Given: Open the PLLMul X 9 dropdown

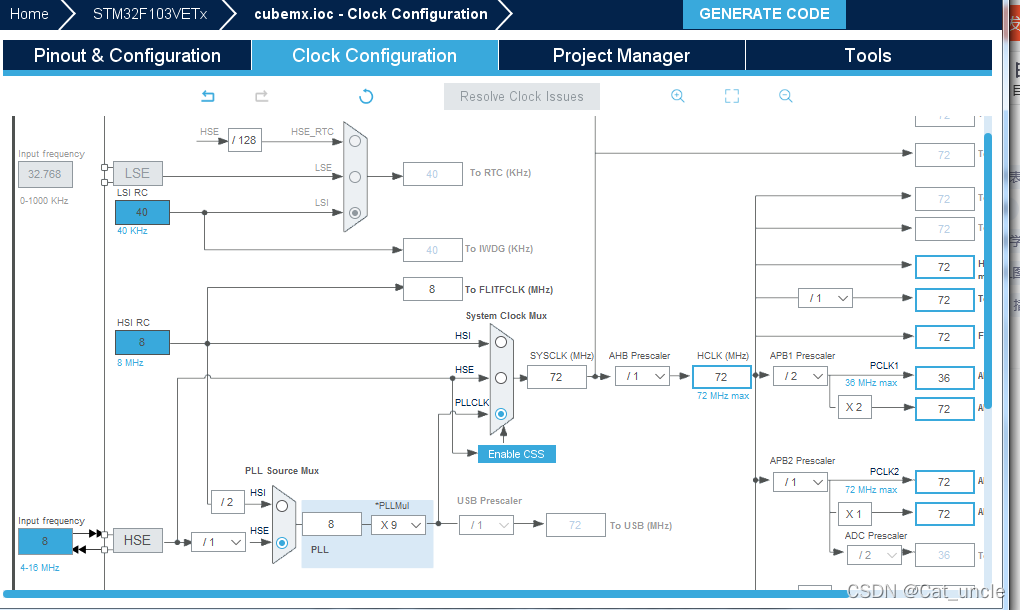Looking at the screenshot, I should (399, 525).
